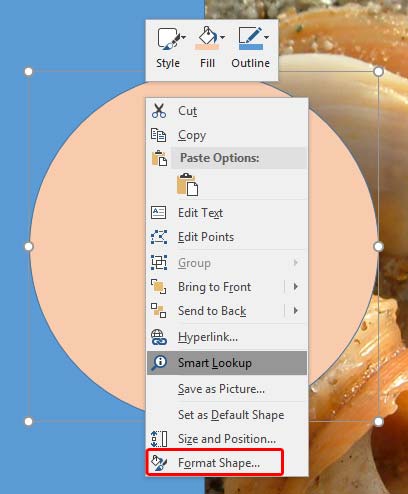Expand the Bring to Front submenu arrow
The image size is (408, 494).
tap(295, 287)
